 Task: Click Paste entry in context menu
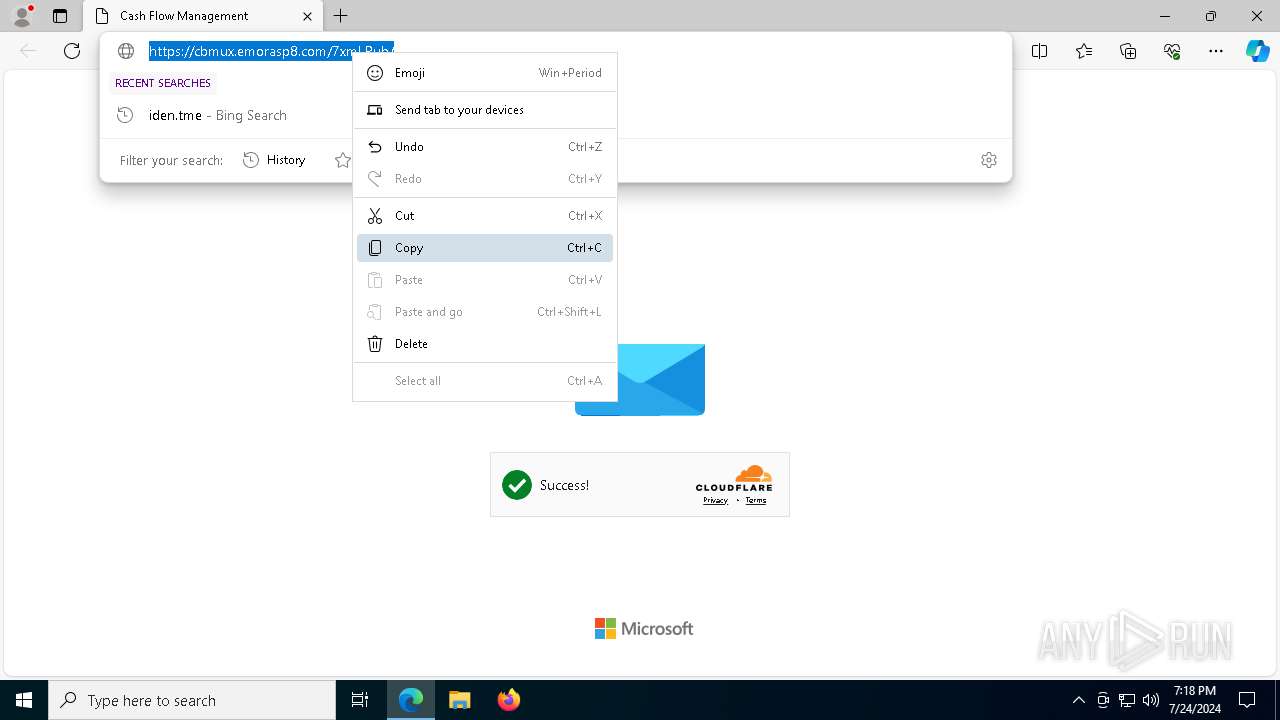(485, 280)
